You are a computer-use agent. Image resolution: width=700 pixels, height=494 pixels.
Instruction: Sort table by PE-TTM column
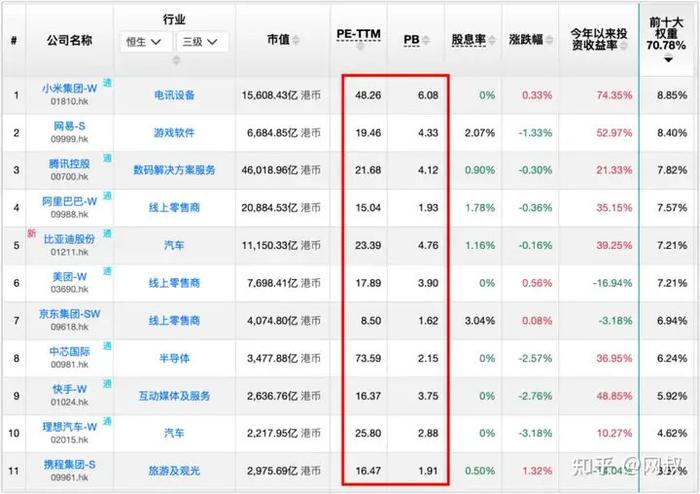[360, 46]
